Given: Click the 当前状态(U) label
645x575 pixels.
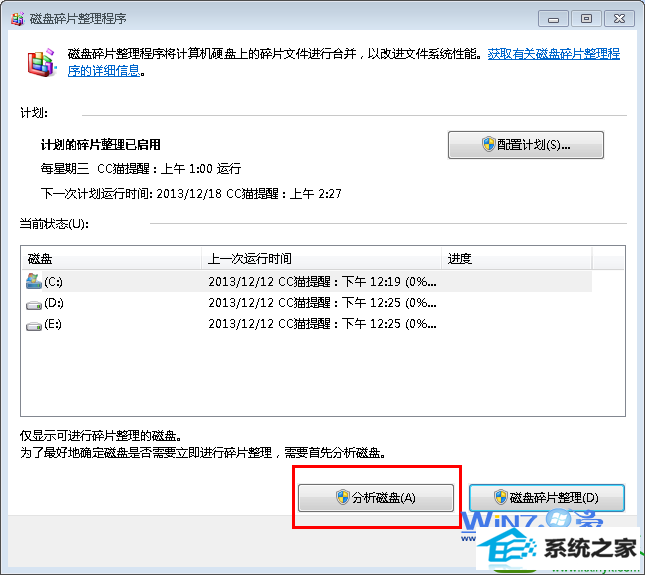Looking at the screenshot, I should [54, 224].
